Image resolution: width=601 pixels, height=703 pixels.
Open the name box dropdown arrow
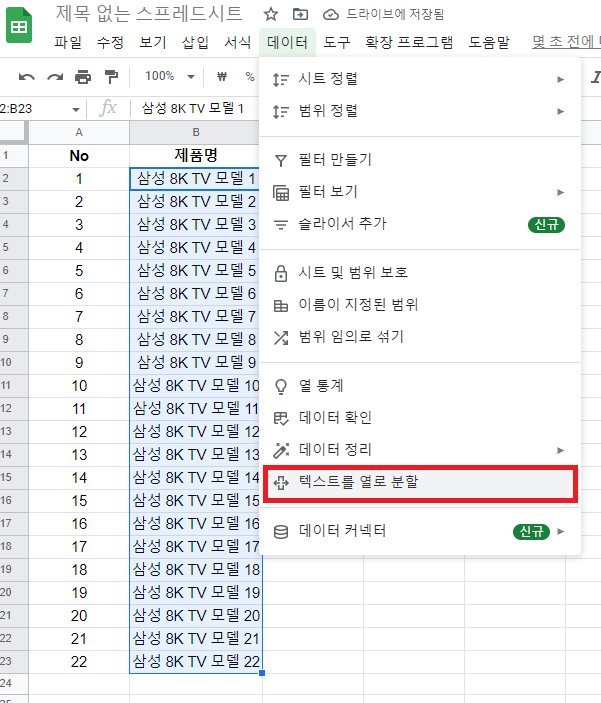[76, 109]
